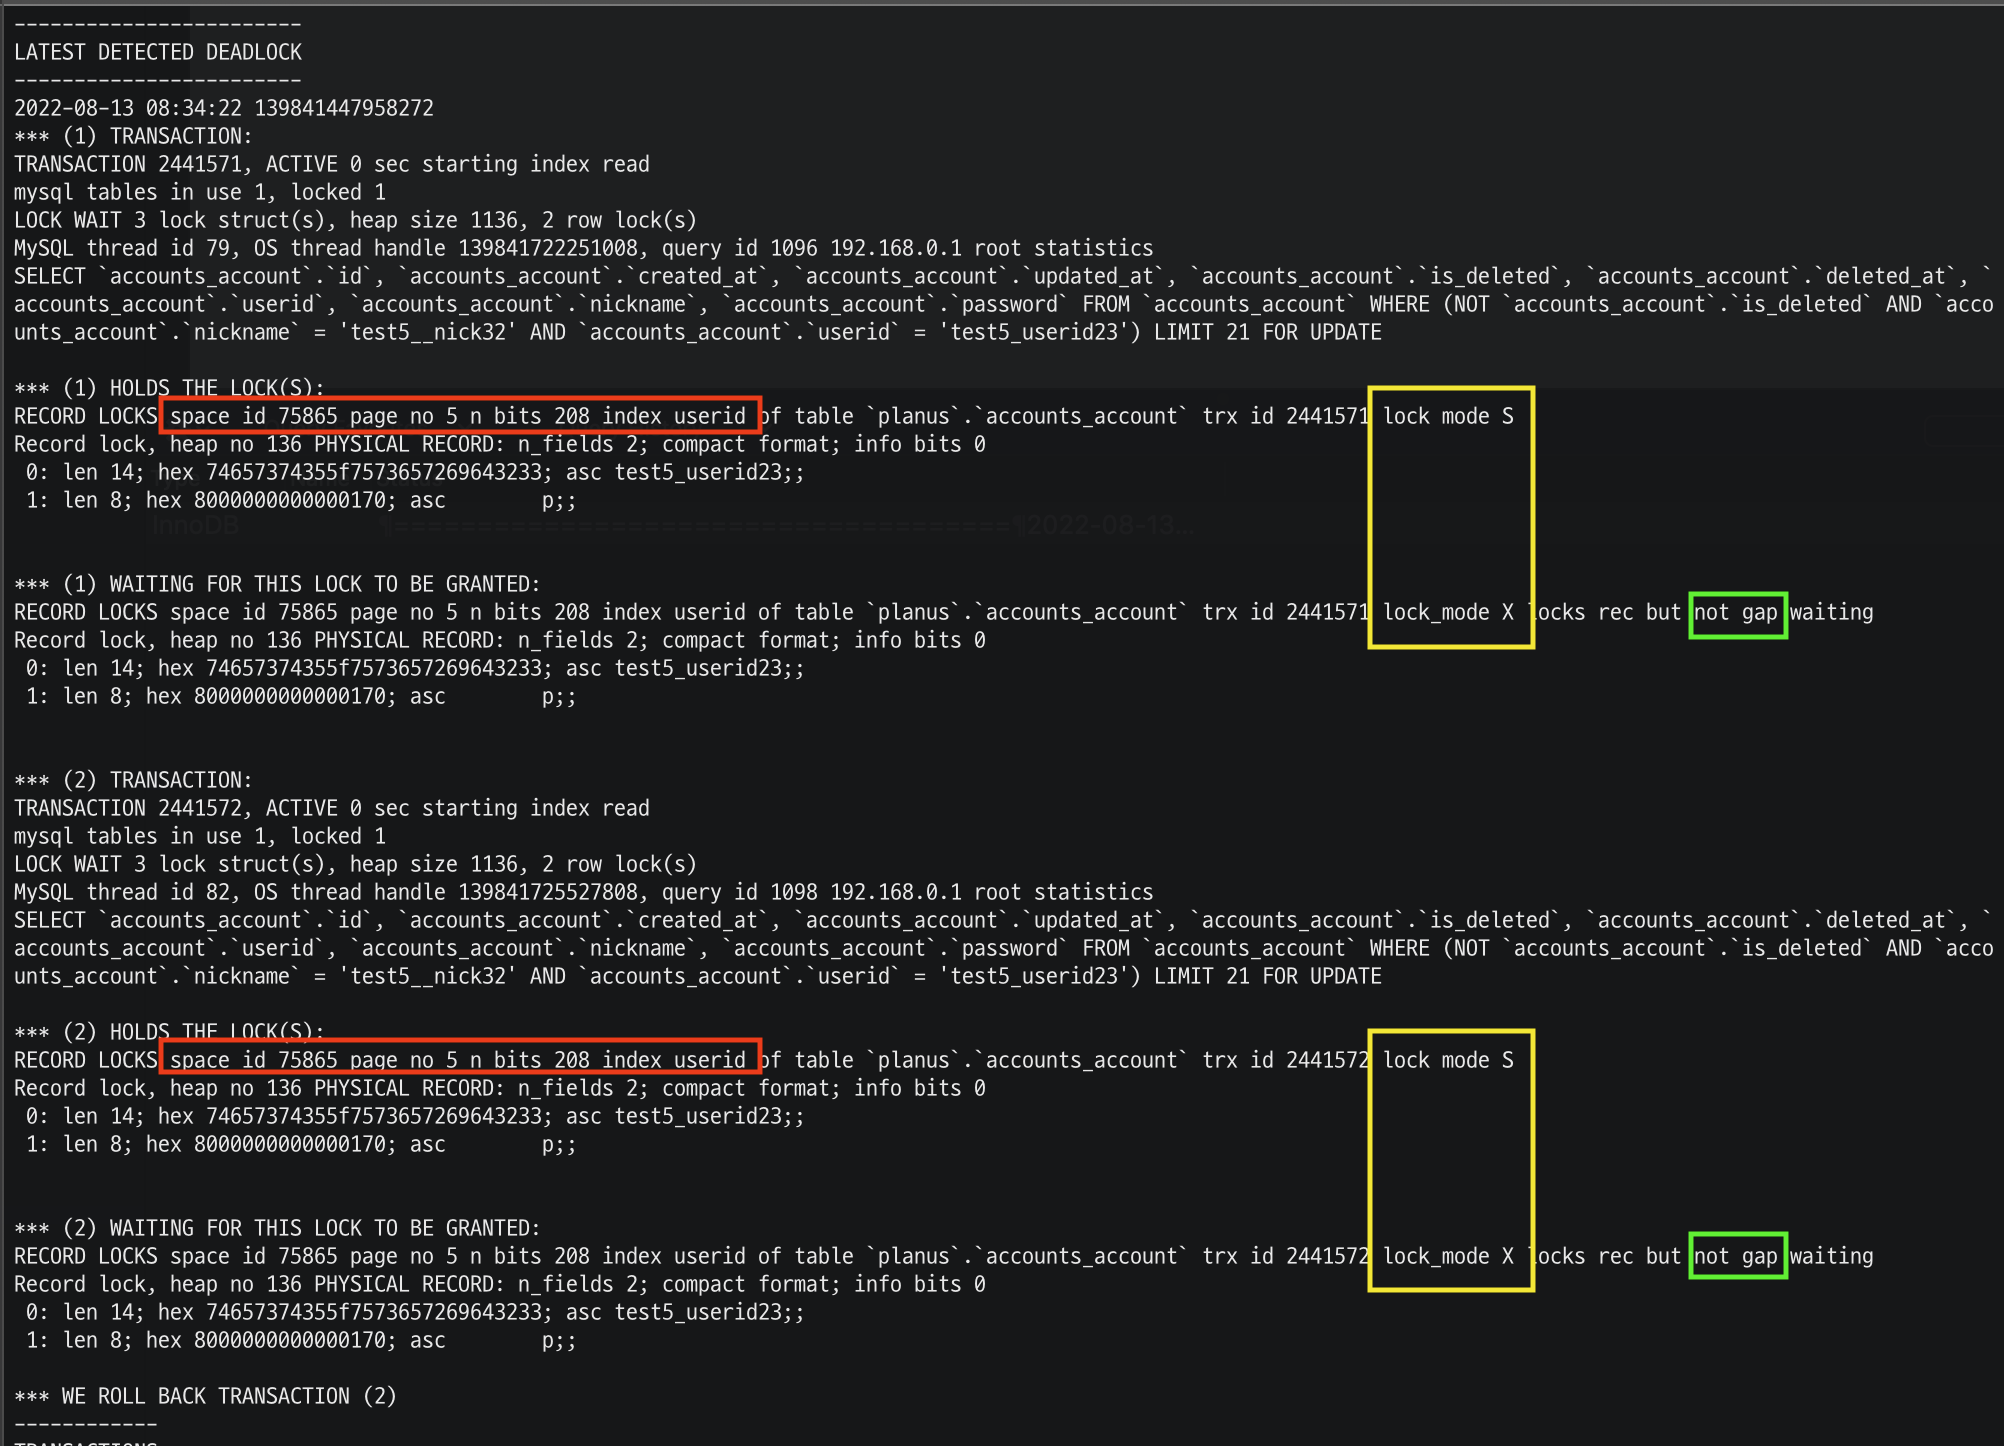Click '(1) HOLDS THE LOCK(S)' header

pyautogui.click(x=170, y=388)
